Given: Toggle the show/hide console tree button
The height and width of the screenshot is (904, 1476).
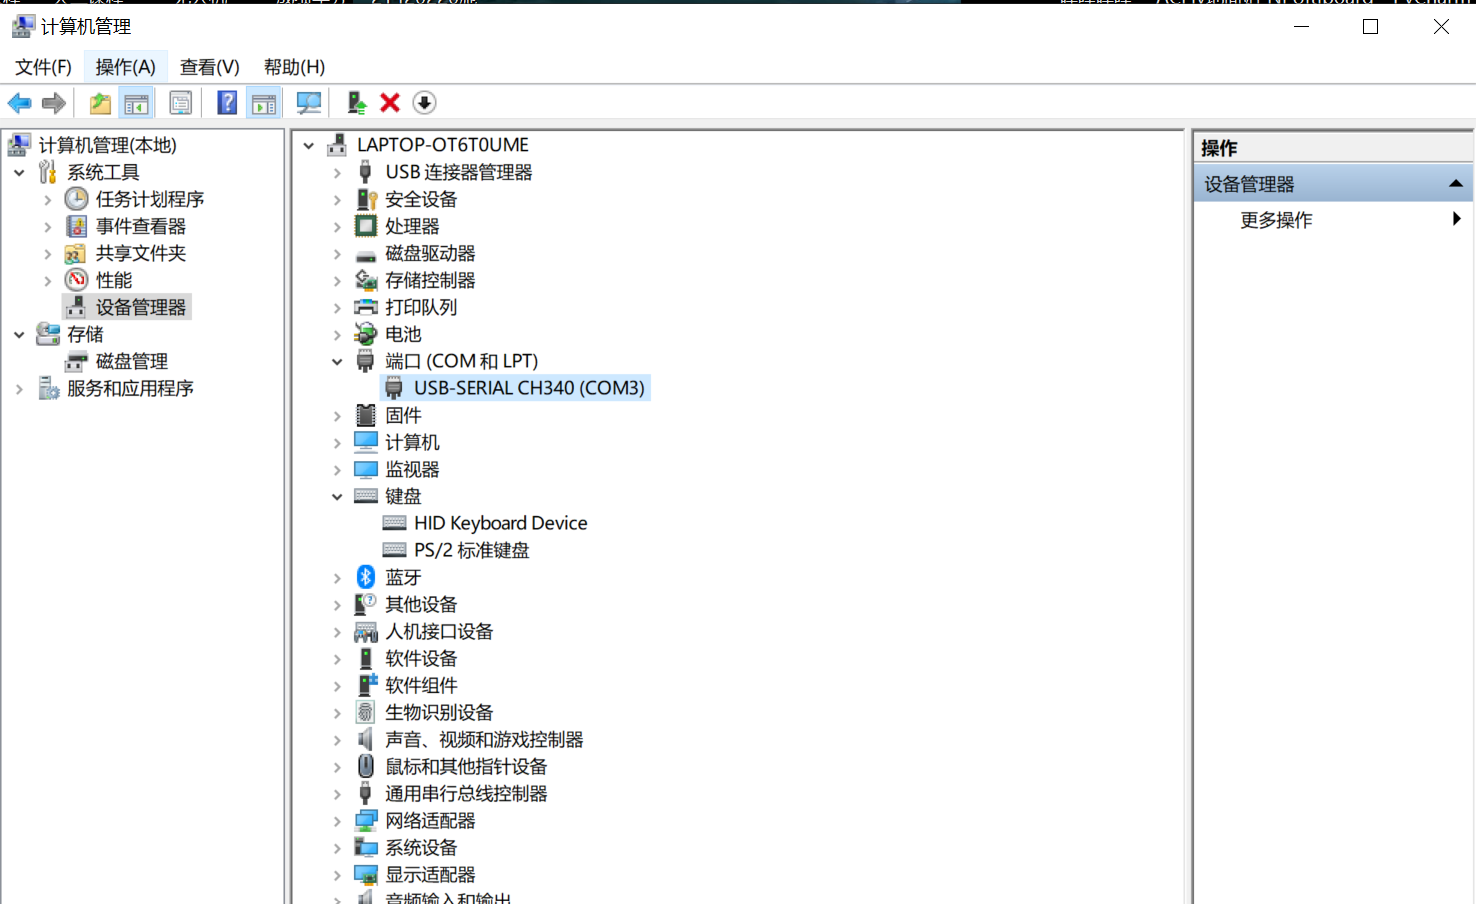Looking at the screenshot, I should coord(136,103).
